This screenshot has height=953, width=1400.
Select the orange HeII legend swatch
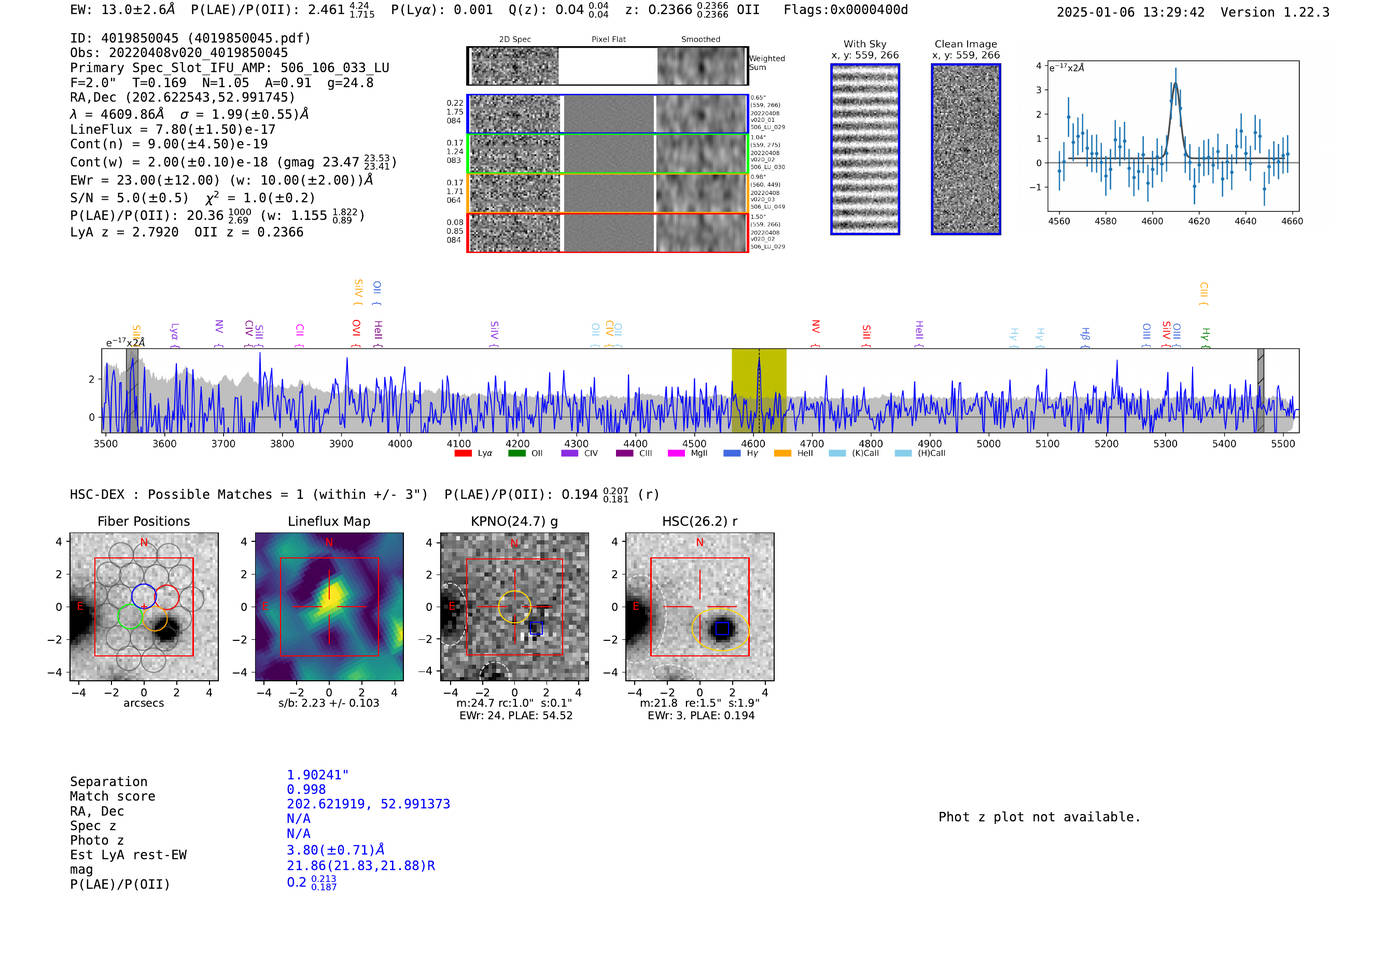pos(783,453)
